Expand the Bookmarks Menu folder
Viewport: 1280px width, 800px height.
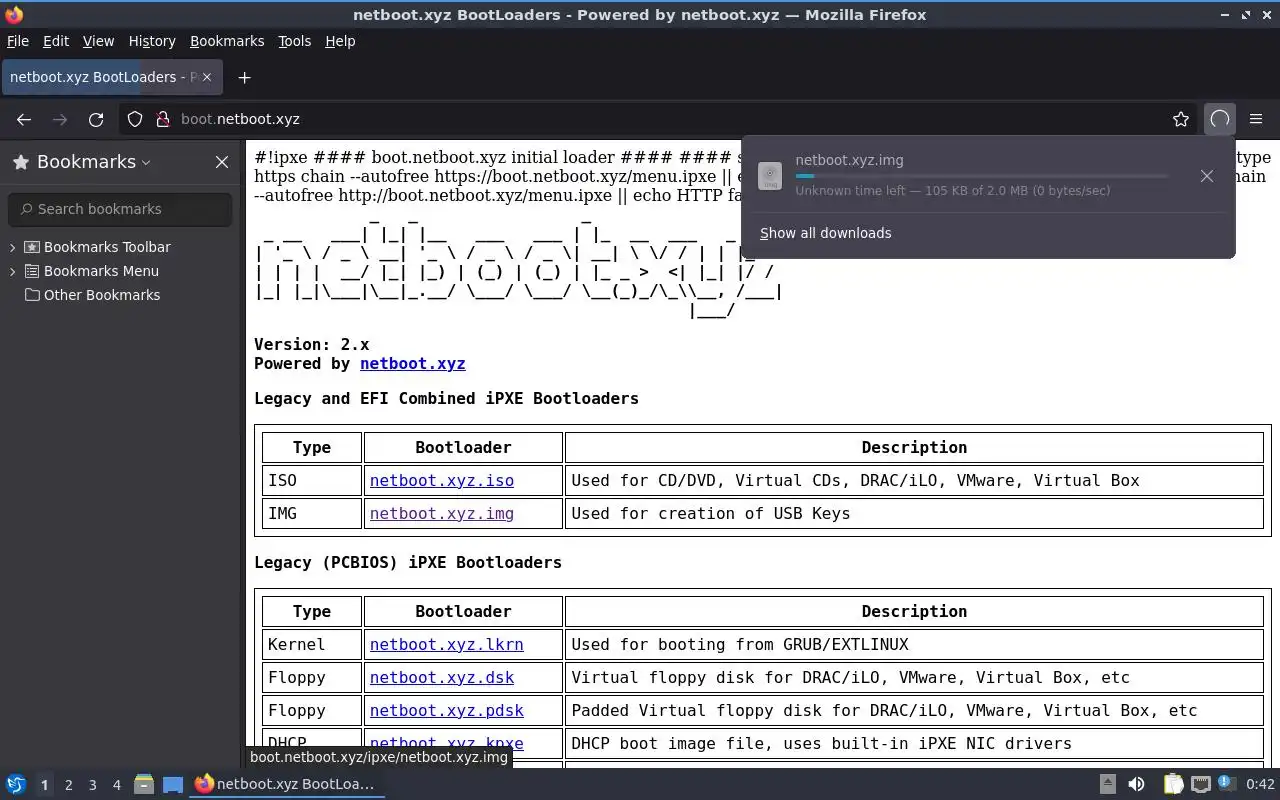pos(13,271)
